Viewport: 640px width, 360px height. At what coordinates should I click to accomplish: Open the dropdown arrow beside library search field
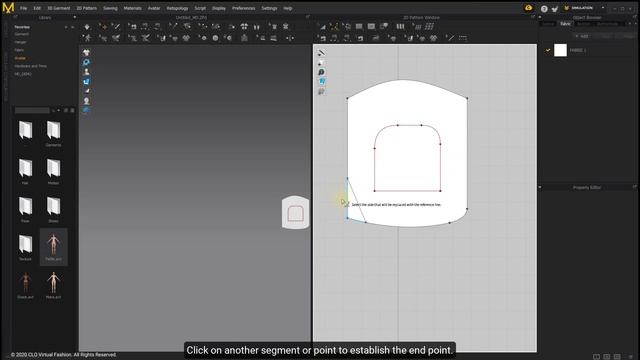(x=58, y=110)
